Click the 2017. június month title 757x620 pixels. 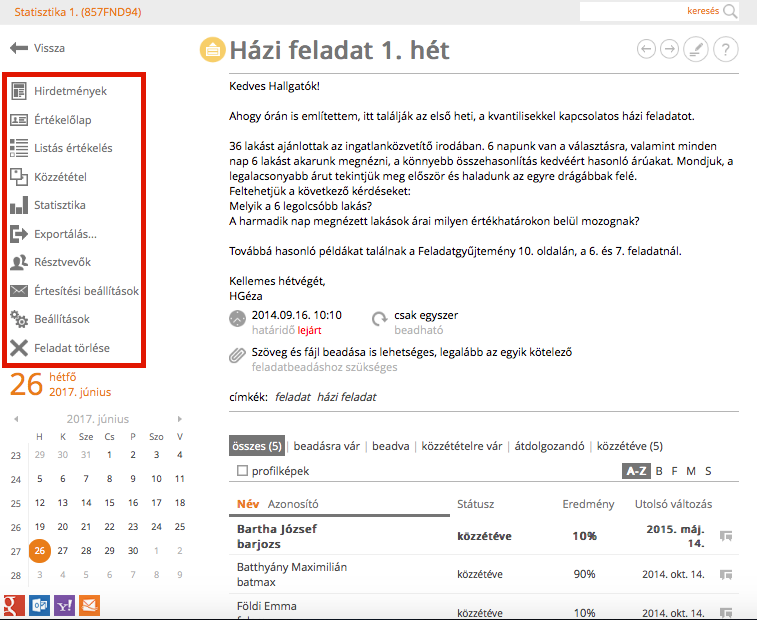click(x=98, y=419)
